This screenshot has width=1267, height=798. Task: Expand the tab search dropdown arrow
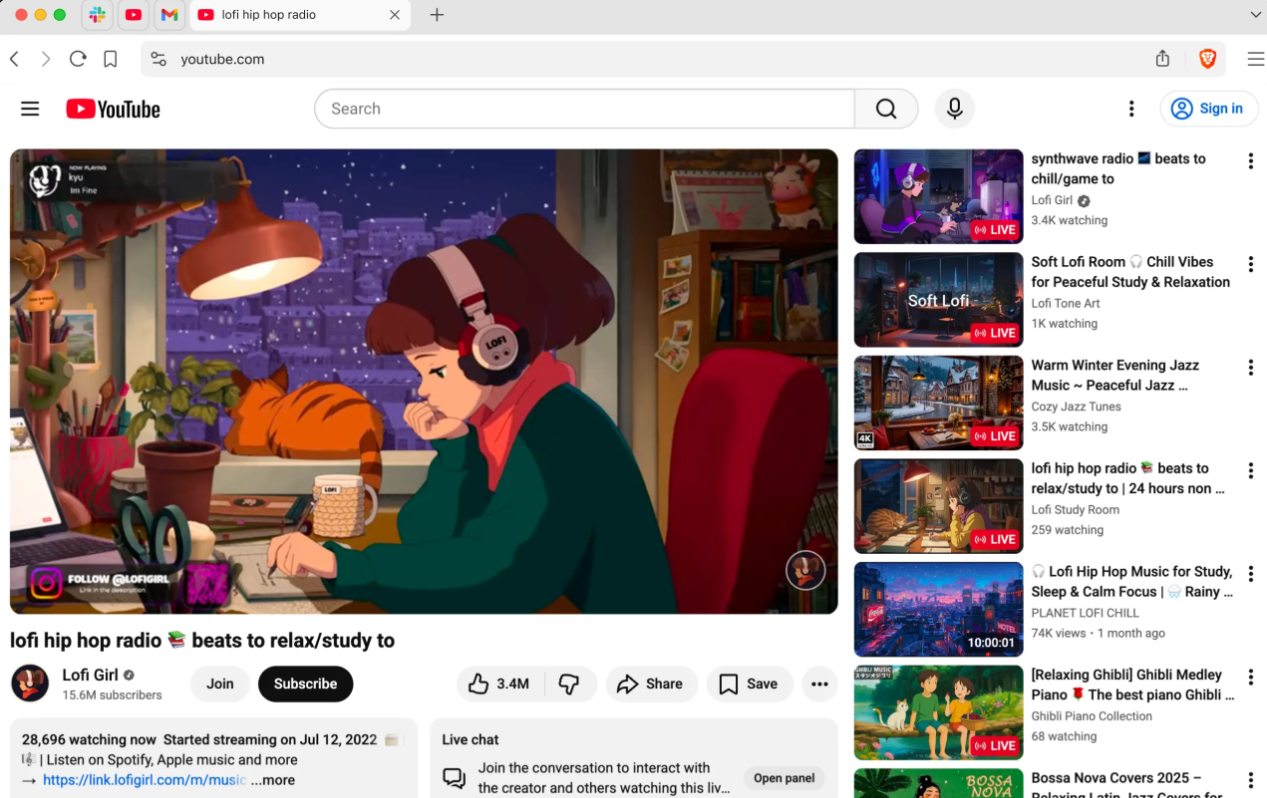click(x=1256, y=15)
